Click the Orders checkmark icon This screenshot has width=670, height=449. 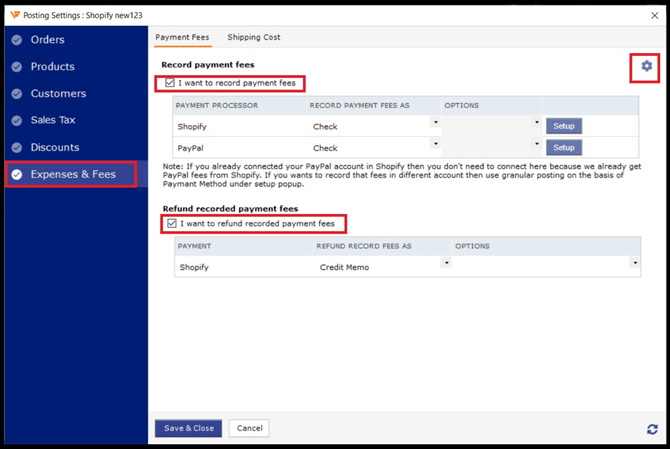[17, 40]
